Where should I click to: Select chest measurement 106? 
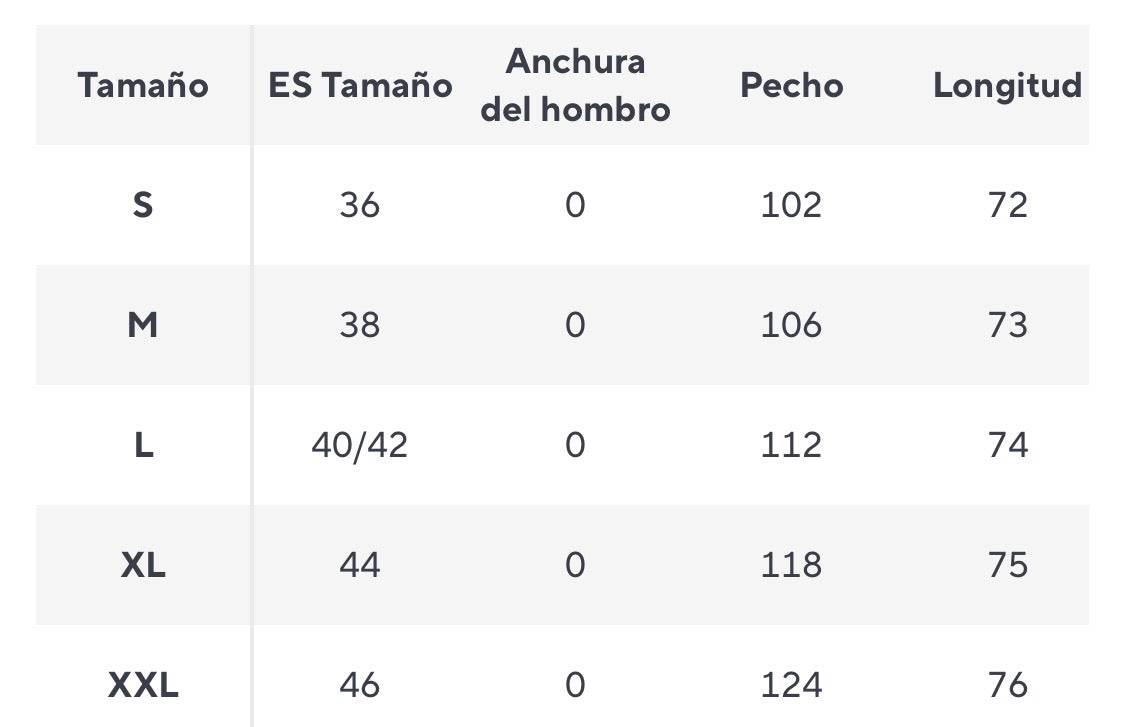[791, 325]
